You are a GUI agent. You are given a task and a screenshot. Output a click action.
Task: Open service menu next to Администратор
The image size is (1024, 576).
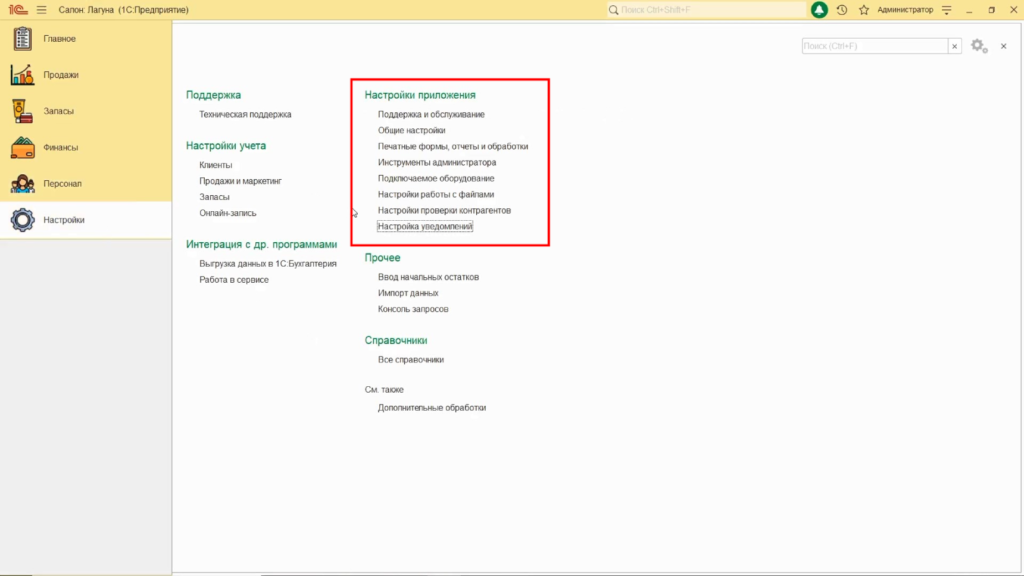[x=946, y=10]
